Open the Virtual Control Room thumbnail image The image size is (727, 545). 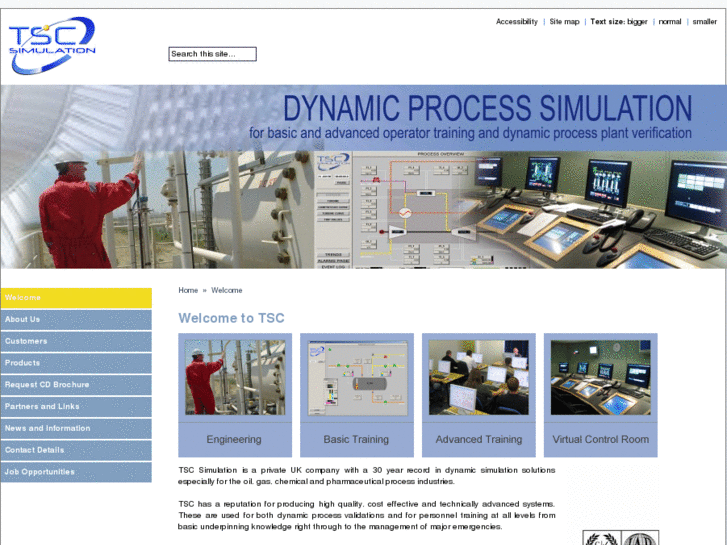coord(600,377)
